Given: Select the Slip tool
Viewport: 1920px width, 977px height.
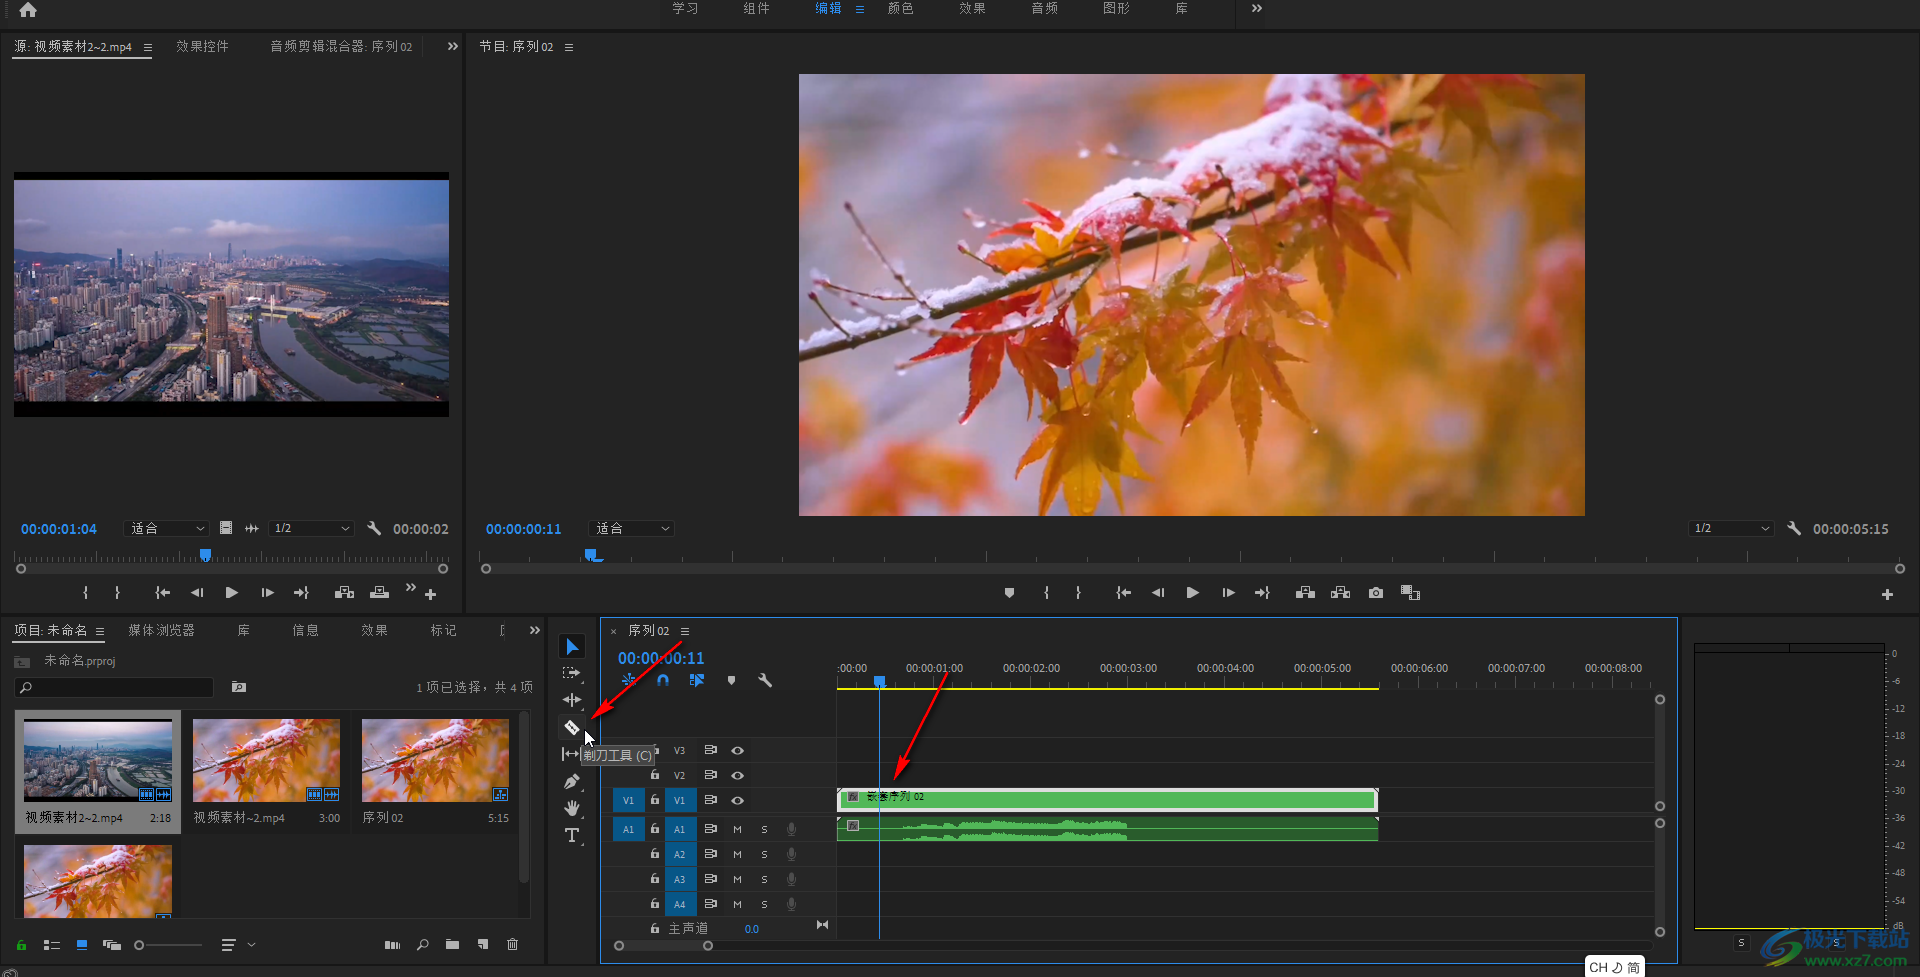Looking at the screenshot, I should coord(571,754).
